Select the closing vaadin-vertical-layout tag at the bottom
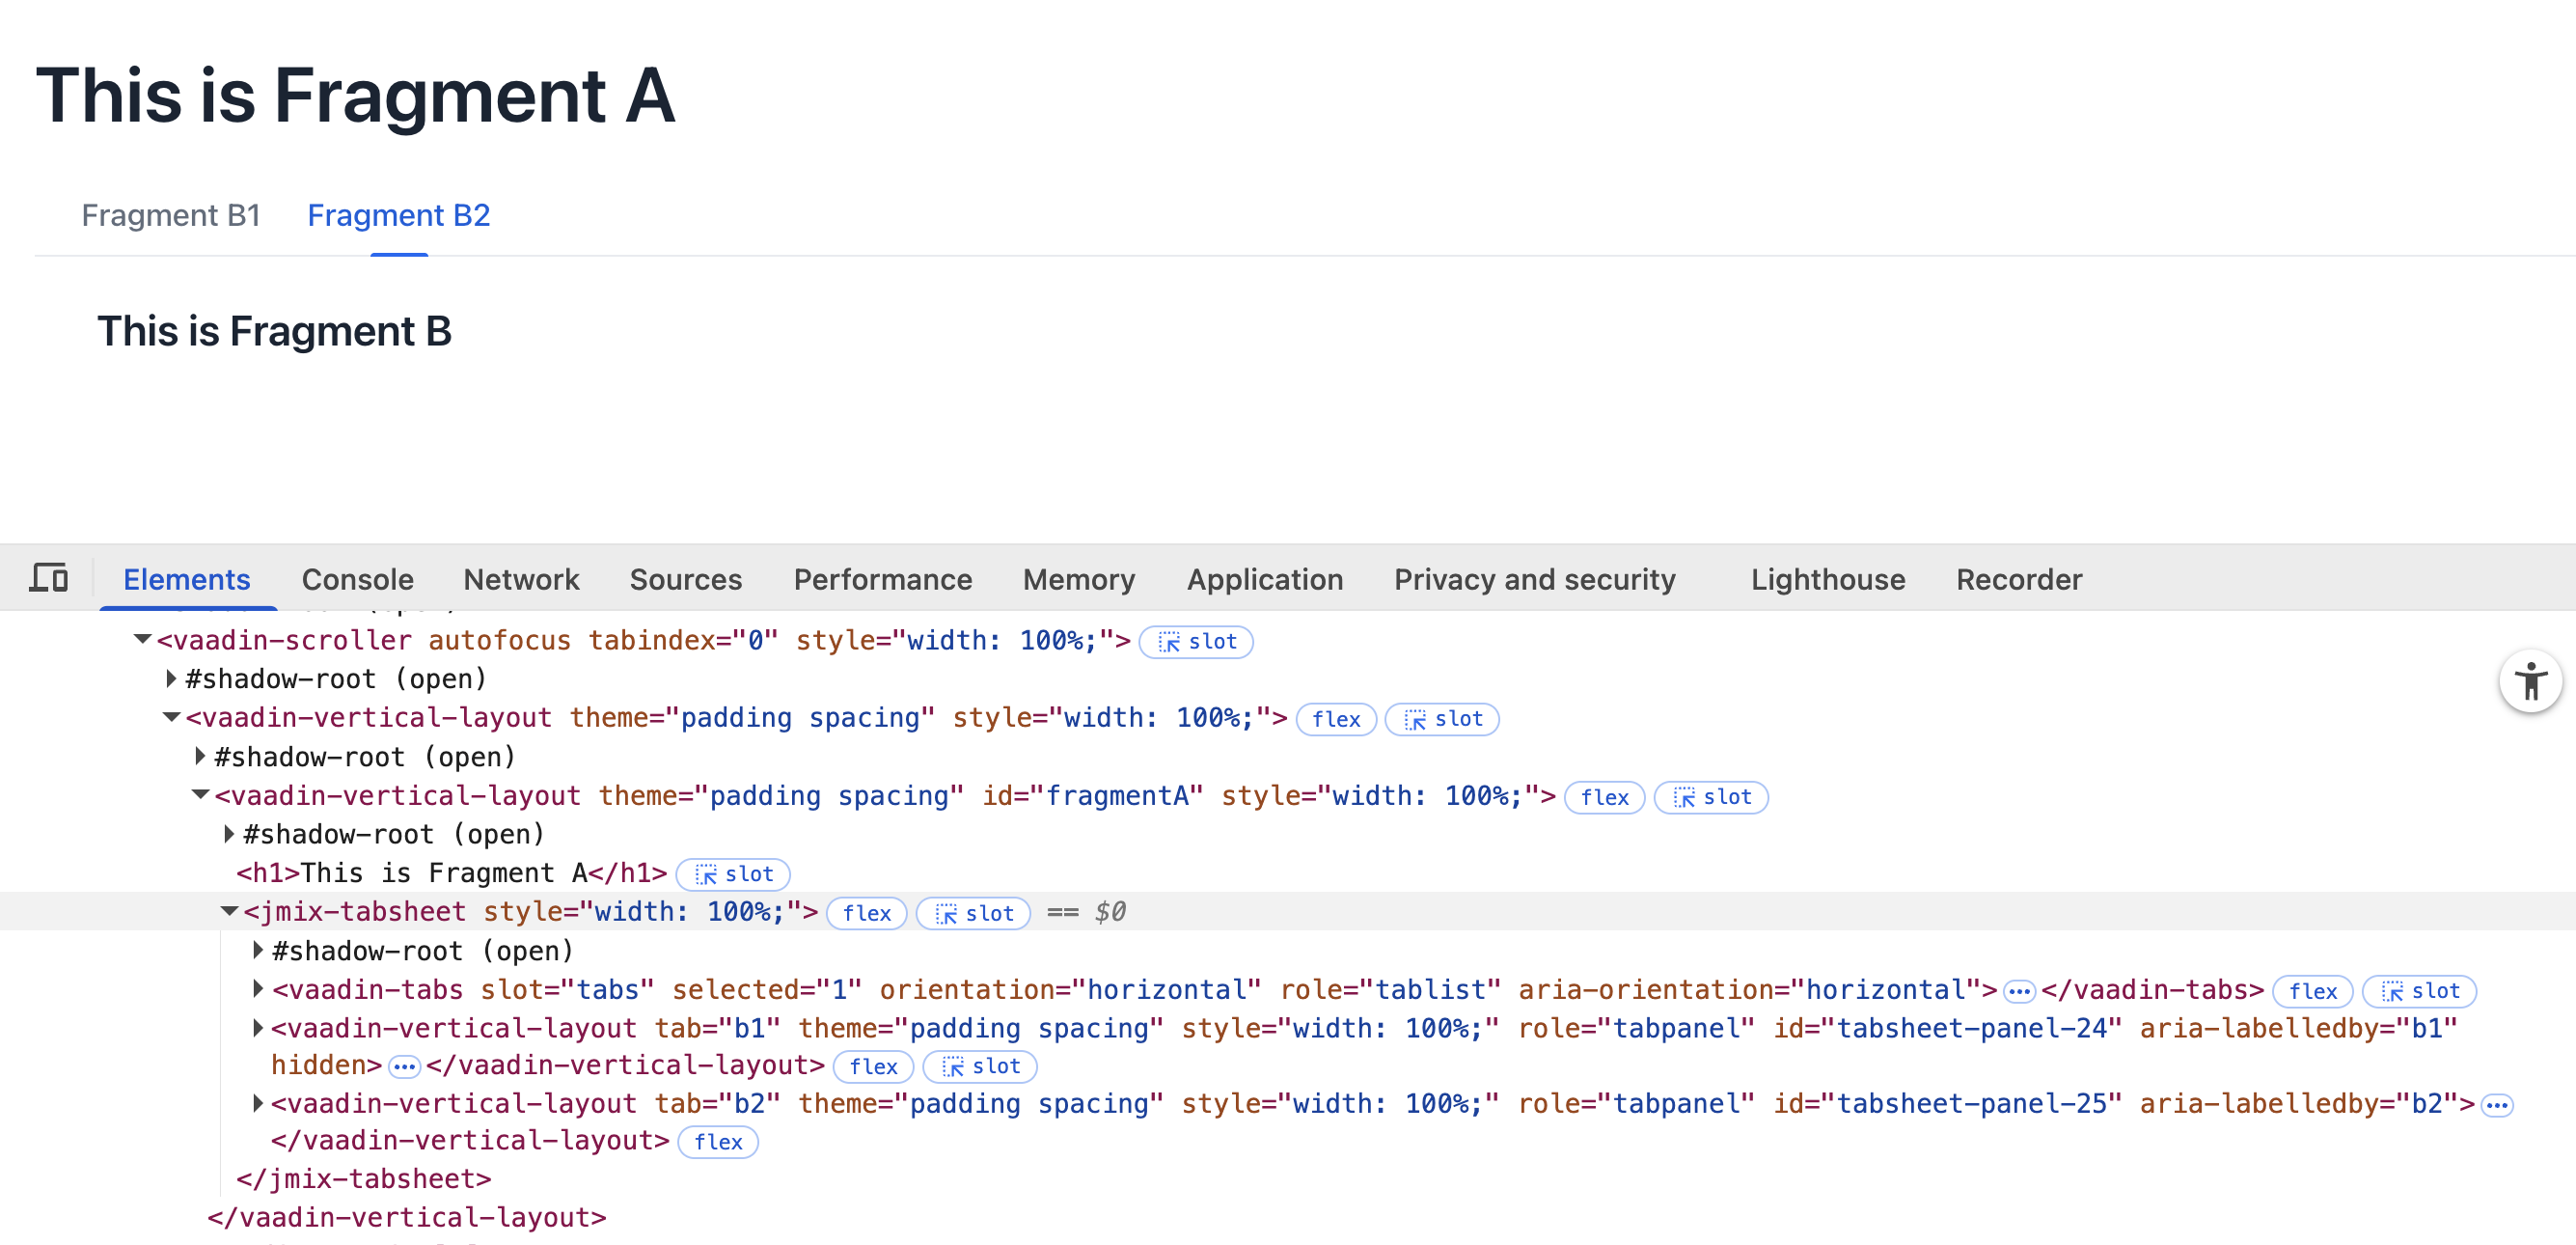2576x1245 pixels. [x=407, y=1218]
